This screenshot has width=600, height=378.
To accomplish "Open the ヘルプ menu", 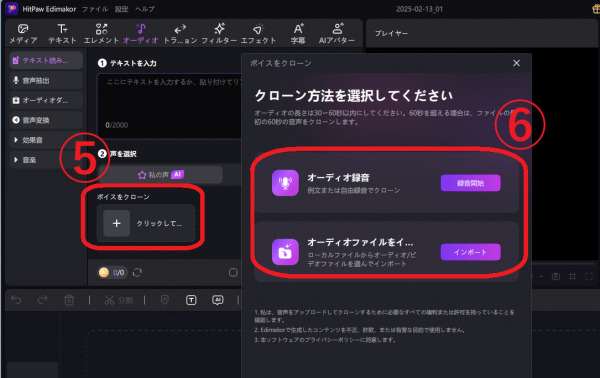I will pyautogui.click(x=145, y=9).
